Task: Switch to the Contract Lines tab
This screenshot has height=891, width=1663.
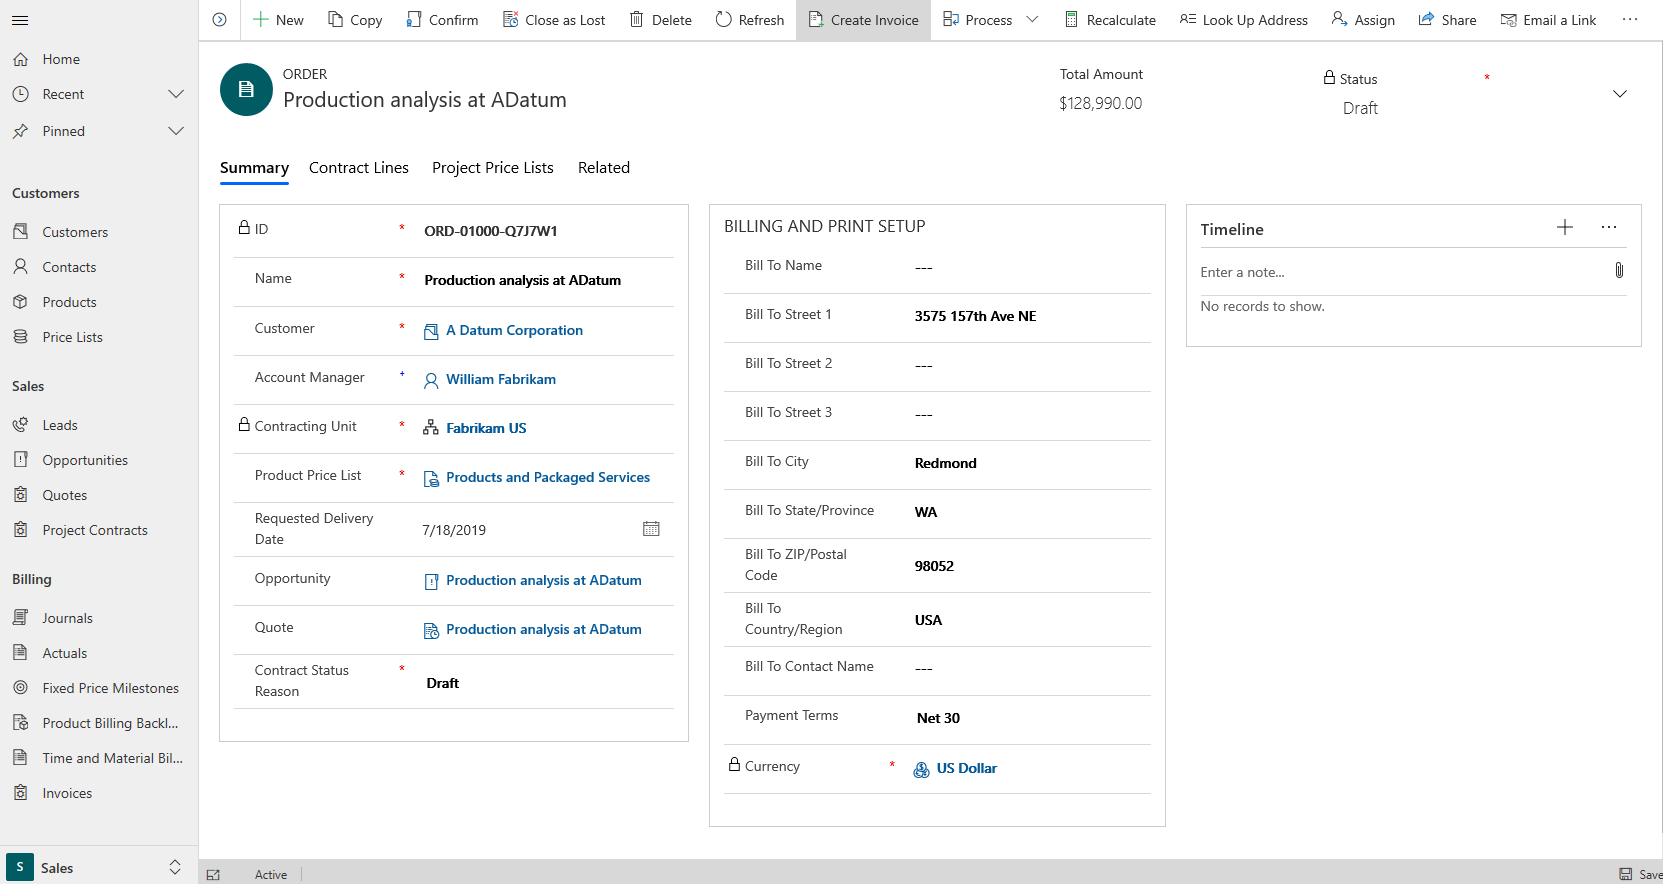Action: pos(359,168)
